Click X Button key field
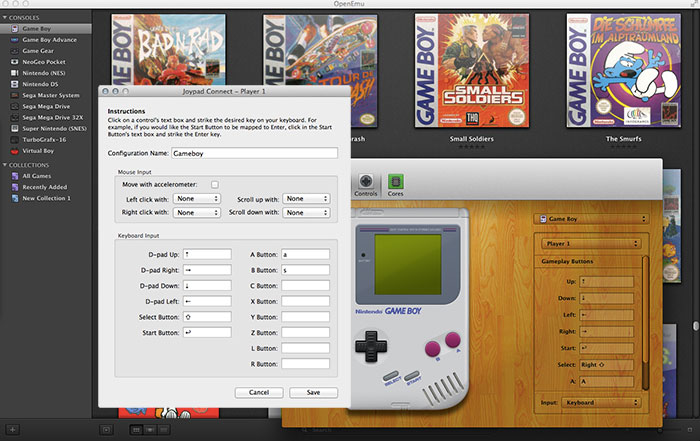Image resolution: width=700 pixels, height=441 pixels. tap(306, 301)
